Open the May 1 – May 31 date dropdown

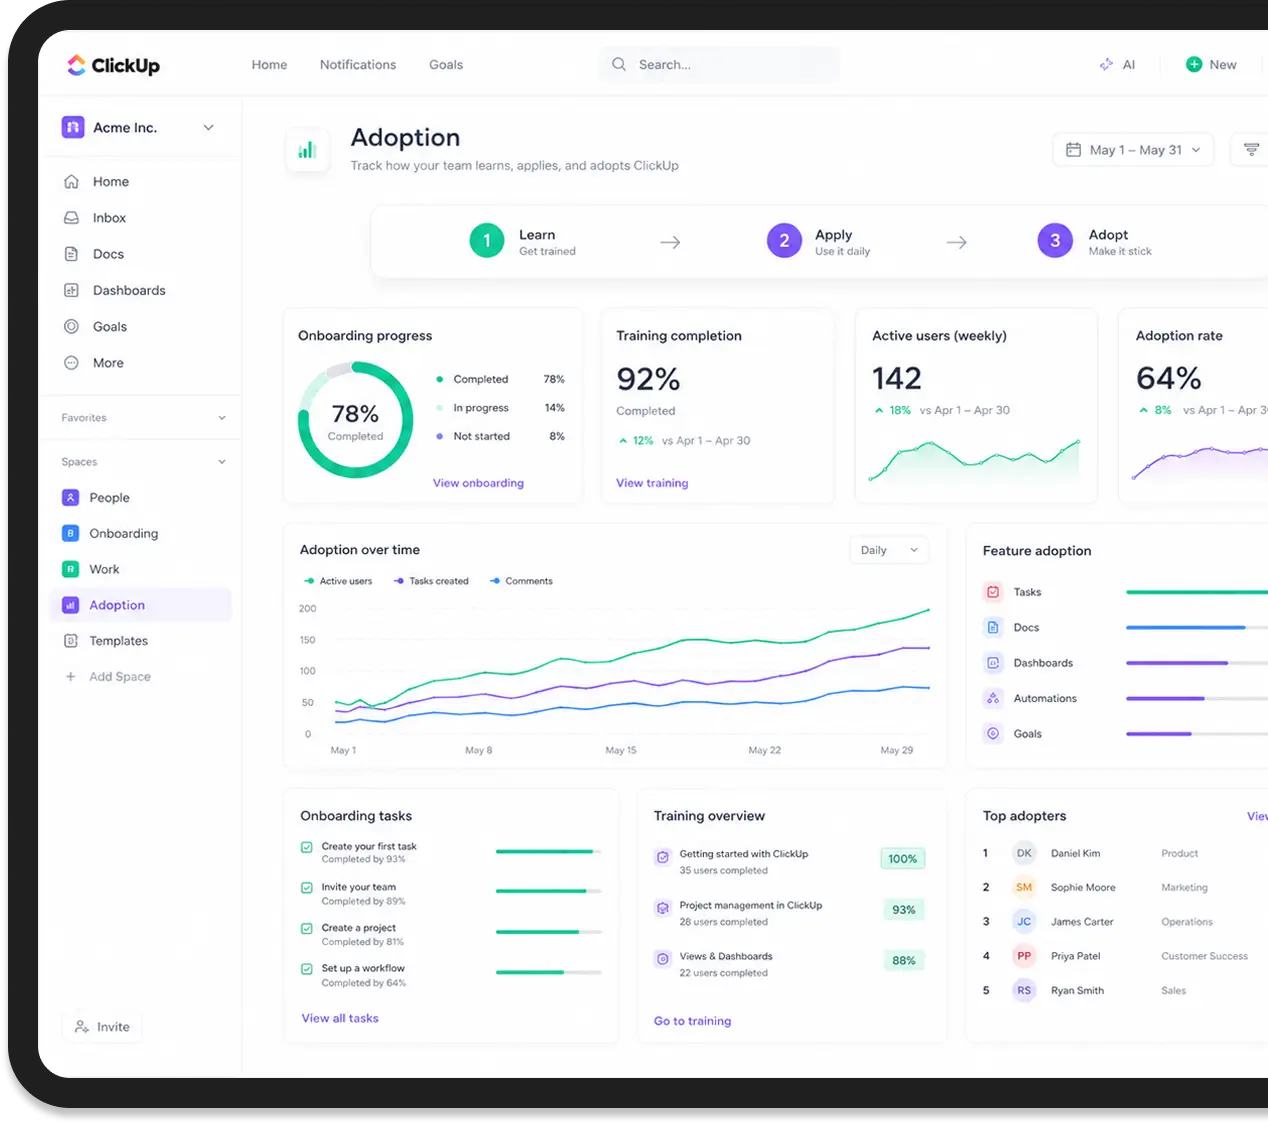click(x=1133, y=150)
